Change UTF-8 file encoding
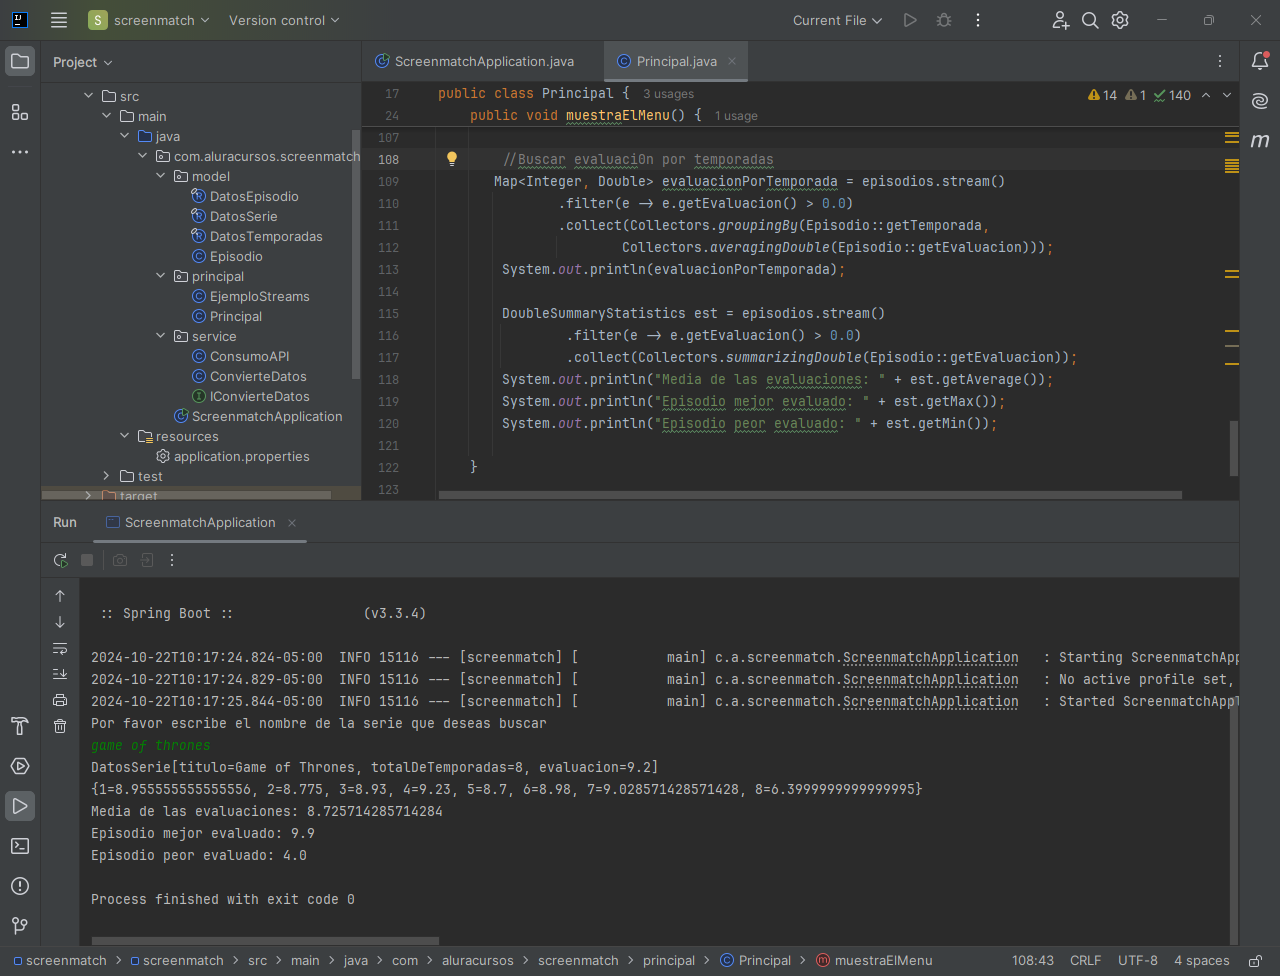The width and height of the screenshot is (1280, 976). (1138, 960)
